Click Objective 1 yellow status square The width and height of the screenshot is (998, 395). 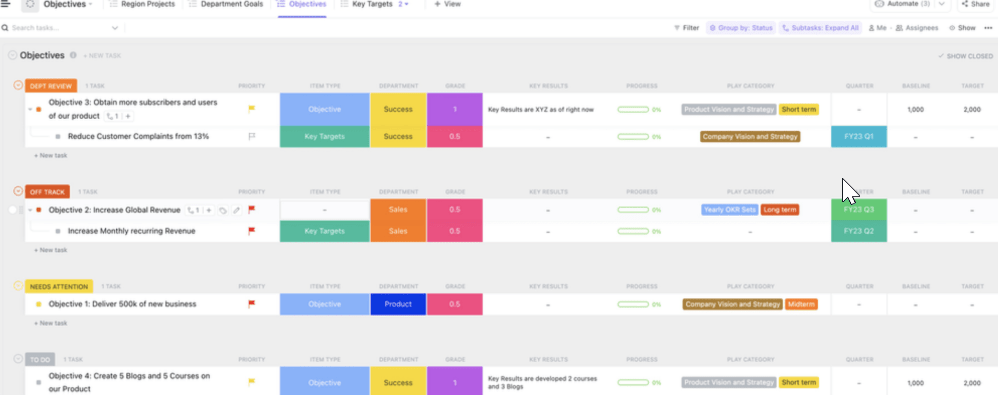click(x=39, y=304)
